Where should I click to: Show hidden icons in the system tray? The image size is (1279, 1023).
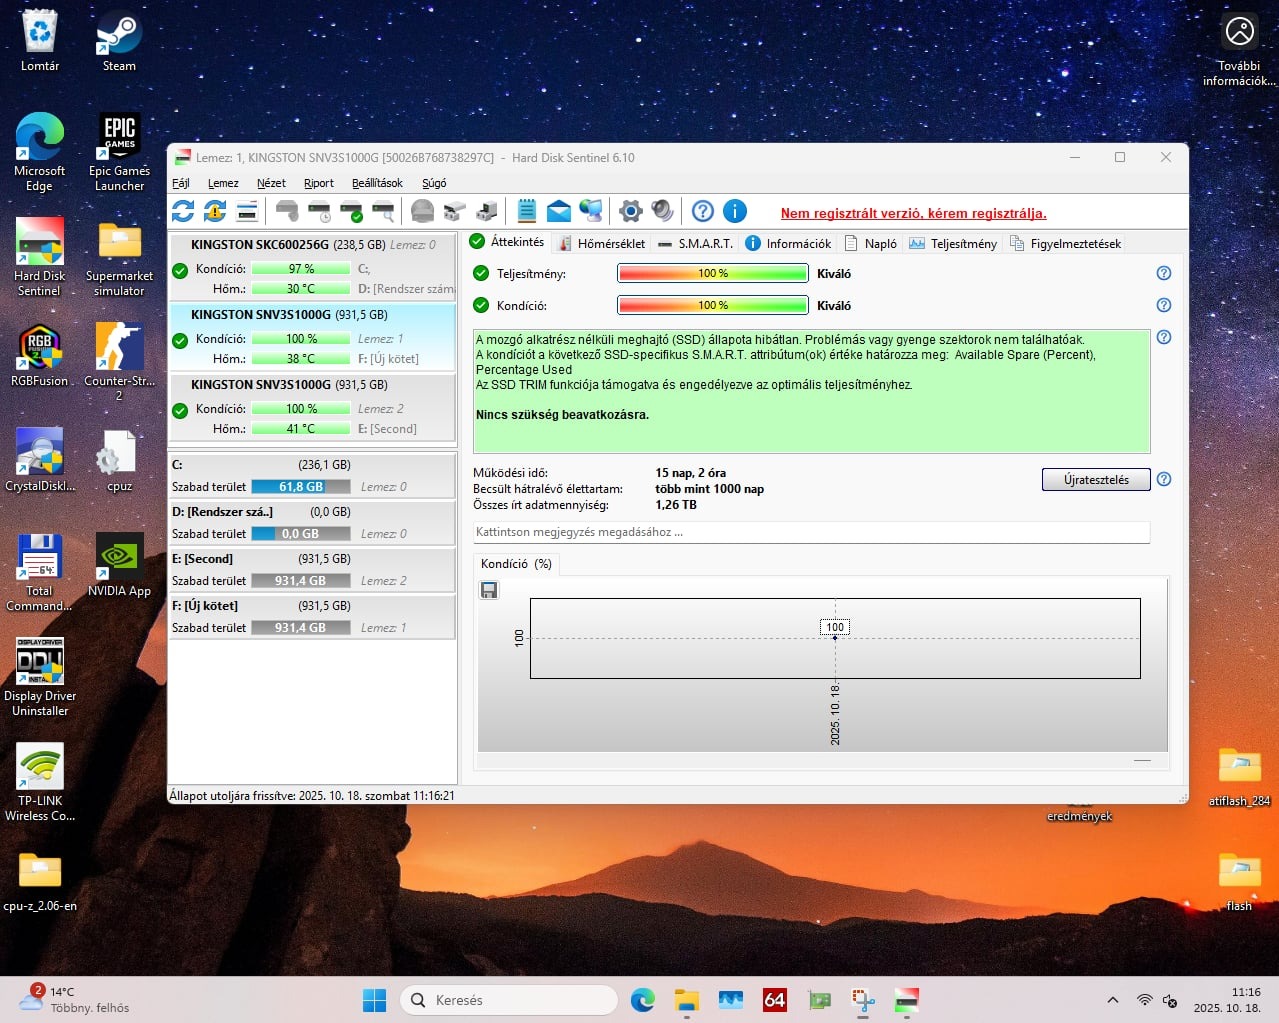coord(1112,1000)
